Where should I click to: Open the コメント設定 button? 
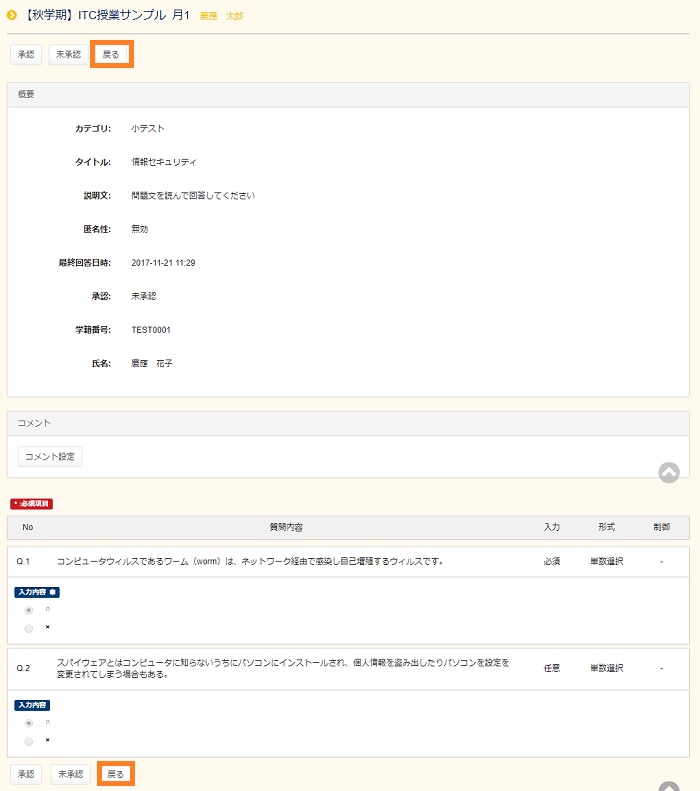click(50, 457)
